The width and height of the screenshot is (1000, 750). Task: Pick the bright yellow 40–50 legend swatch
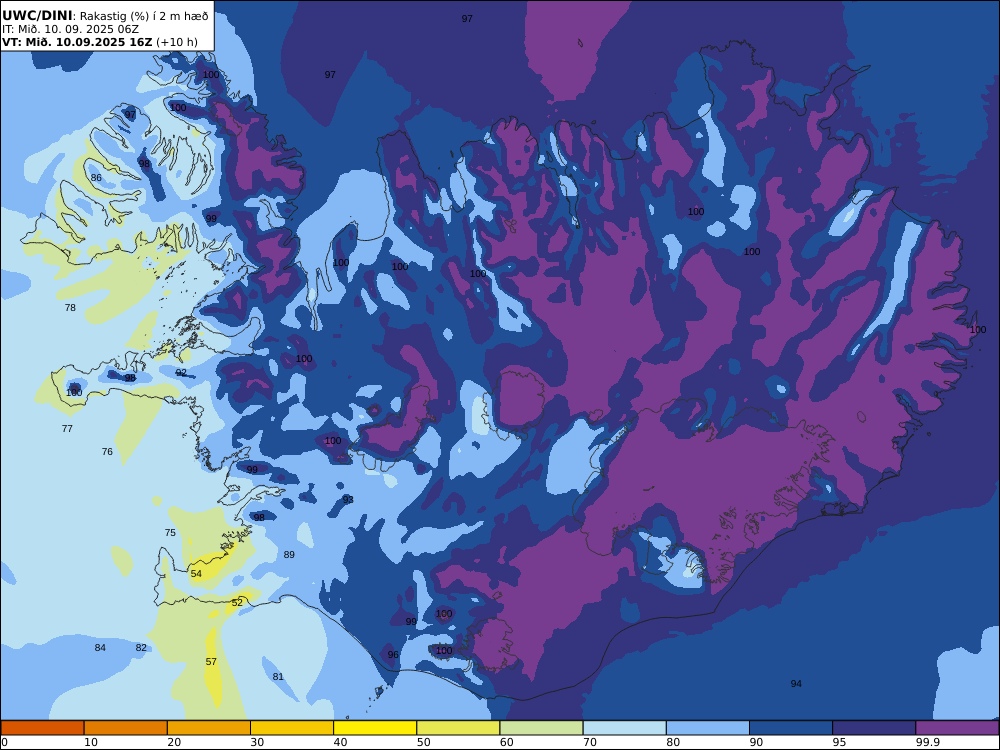point(375,728)
